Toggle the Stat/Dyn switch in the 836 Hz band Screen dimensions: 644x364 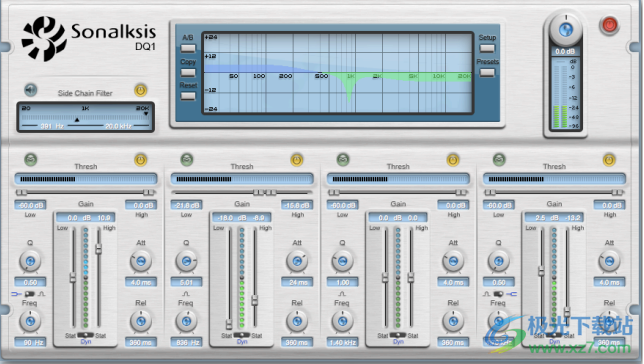coord(242,335)
